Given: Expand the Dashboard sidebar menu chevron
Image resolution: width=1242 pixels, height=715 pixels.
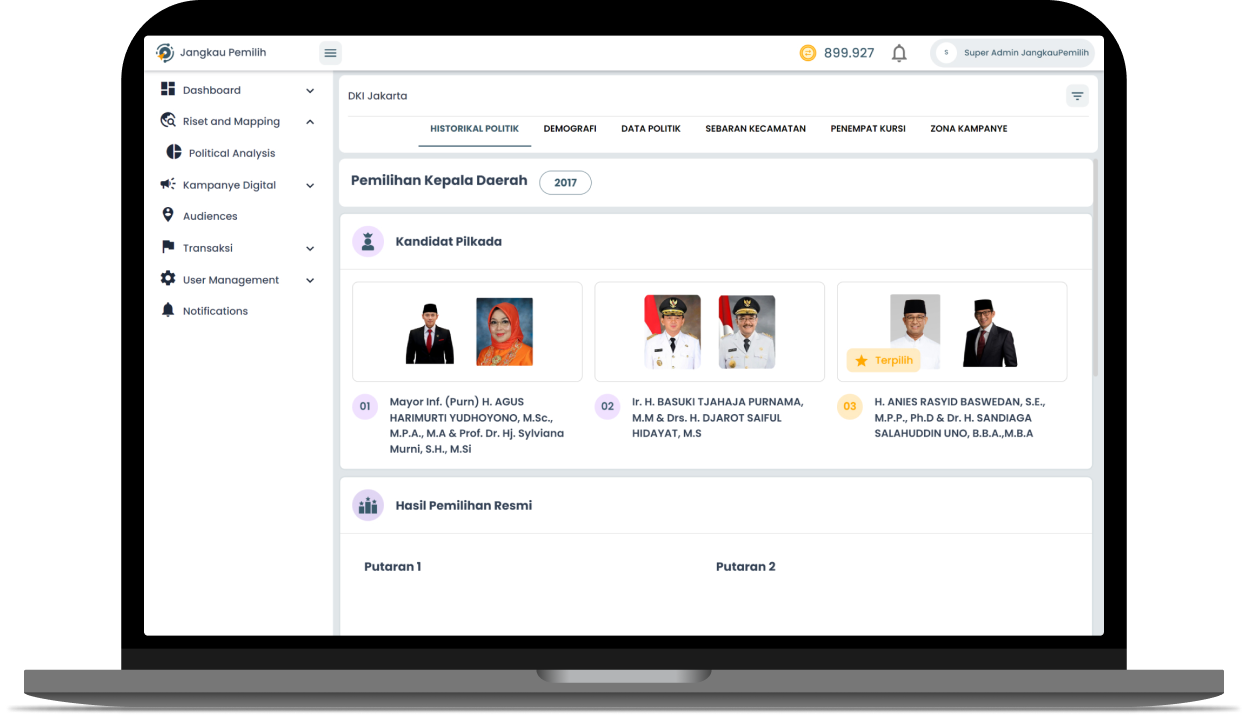Looking at the screenshot, I should tap(310, 91).
